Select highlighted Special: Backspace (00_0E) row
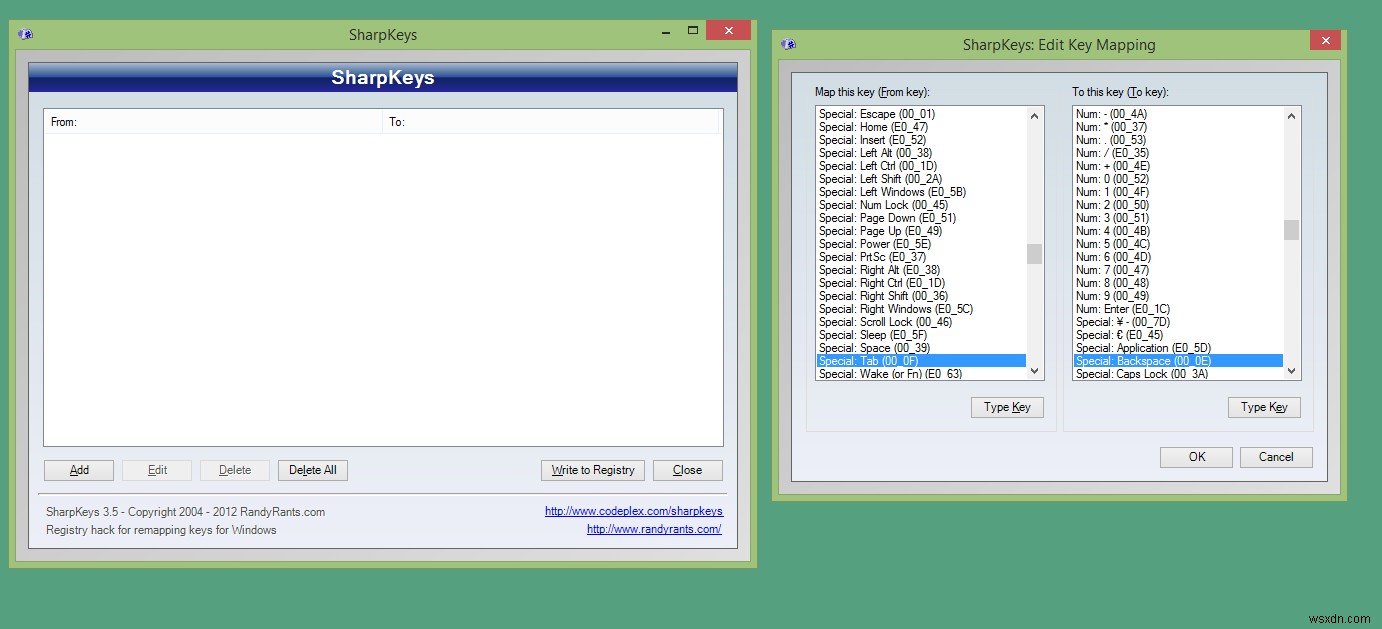Image resolution: width=1382 pixels, height=629 pixels. [1178, 361]
